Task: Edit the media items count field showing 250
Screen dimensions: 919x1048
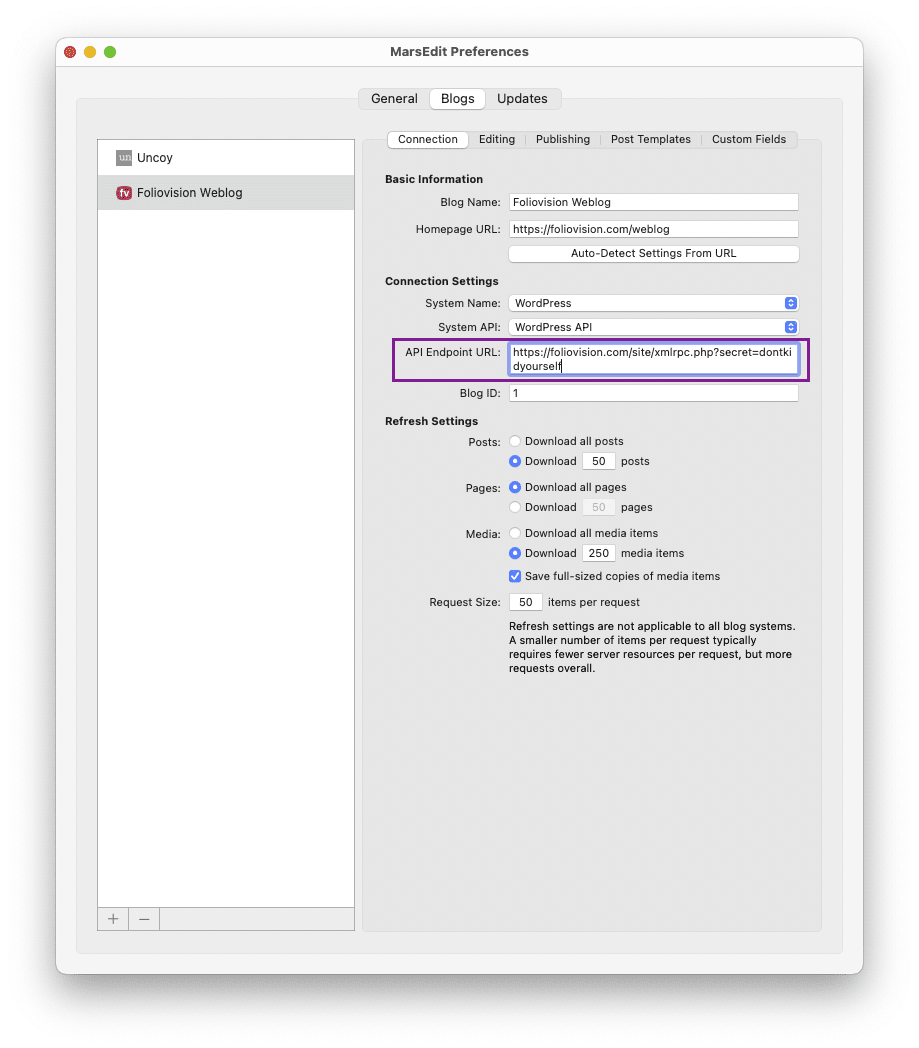Action: click(x=599, y=553)
